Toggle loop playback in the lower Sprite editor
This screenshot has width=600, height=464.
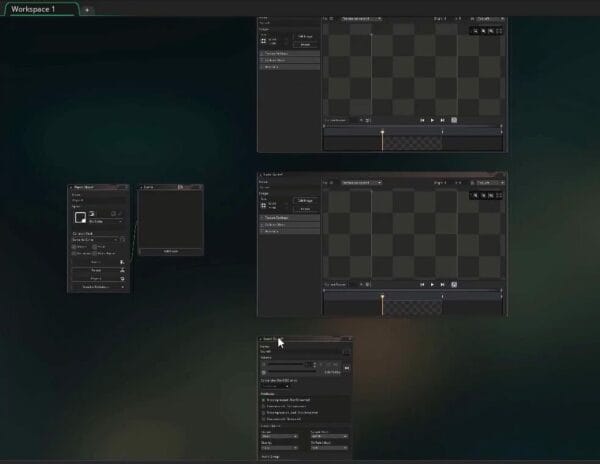click(x=454, y=285)
